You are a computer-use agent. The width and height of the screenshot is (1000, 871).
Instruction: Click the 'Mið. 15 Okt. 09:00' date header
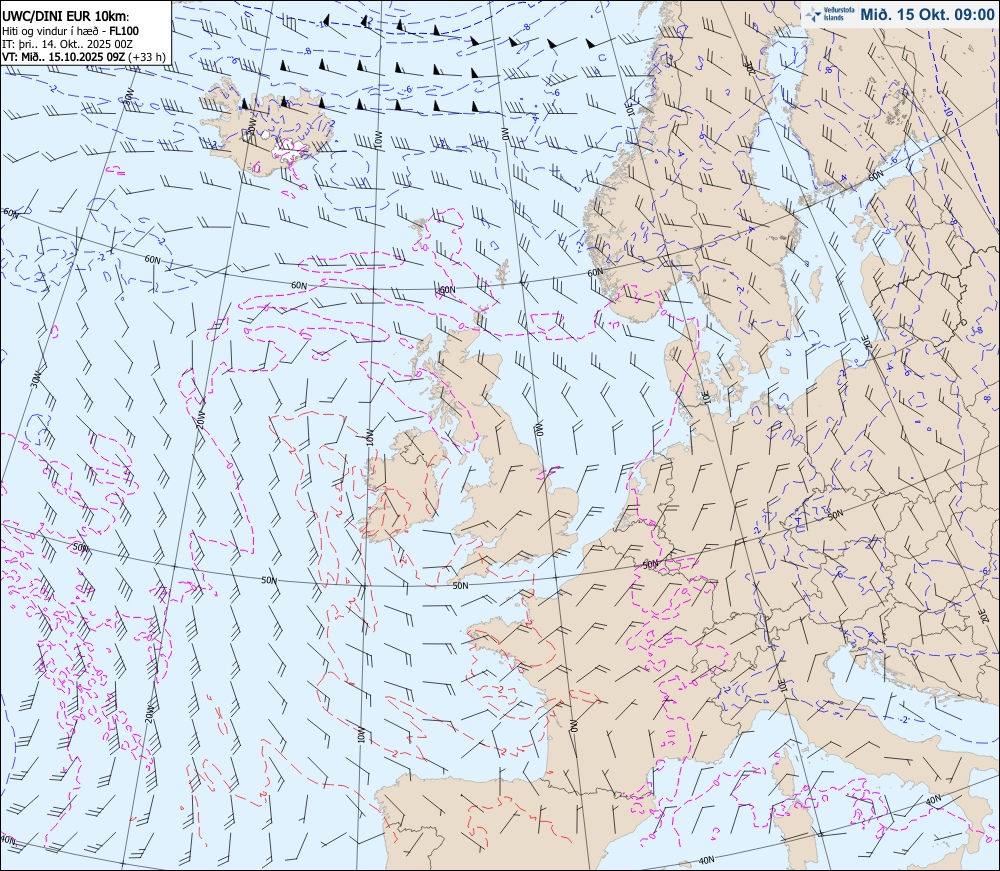[x=927, y=14]
